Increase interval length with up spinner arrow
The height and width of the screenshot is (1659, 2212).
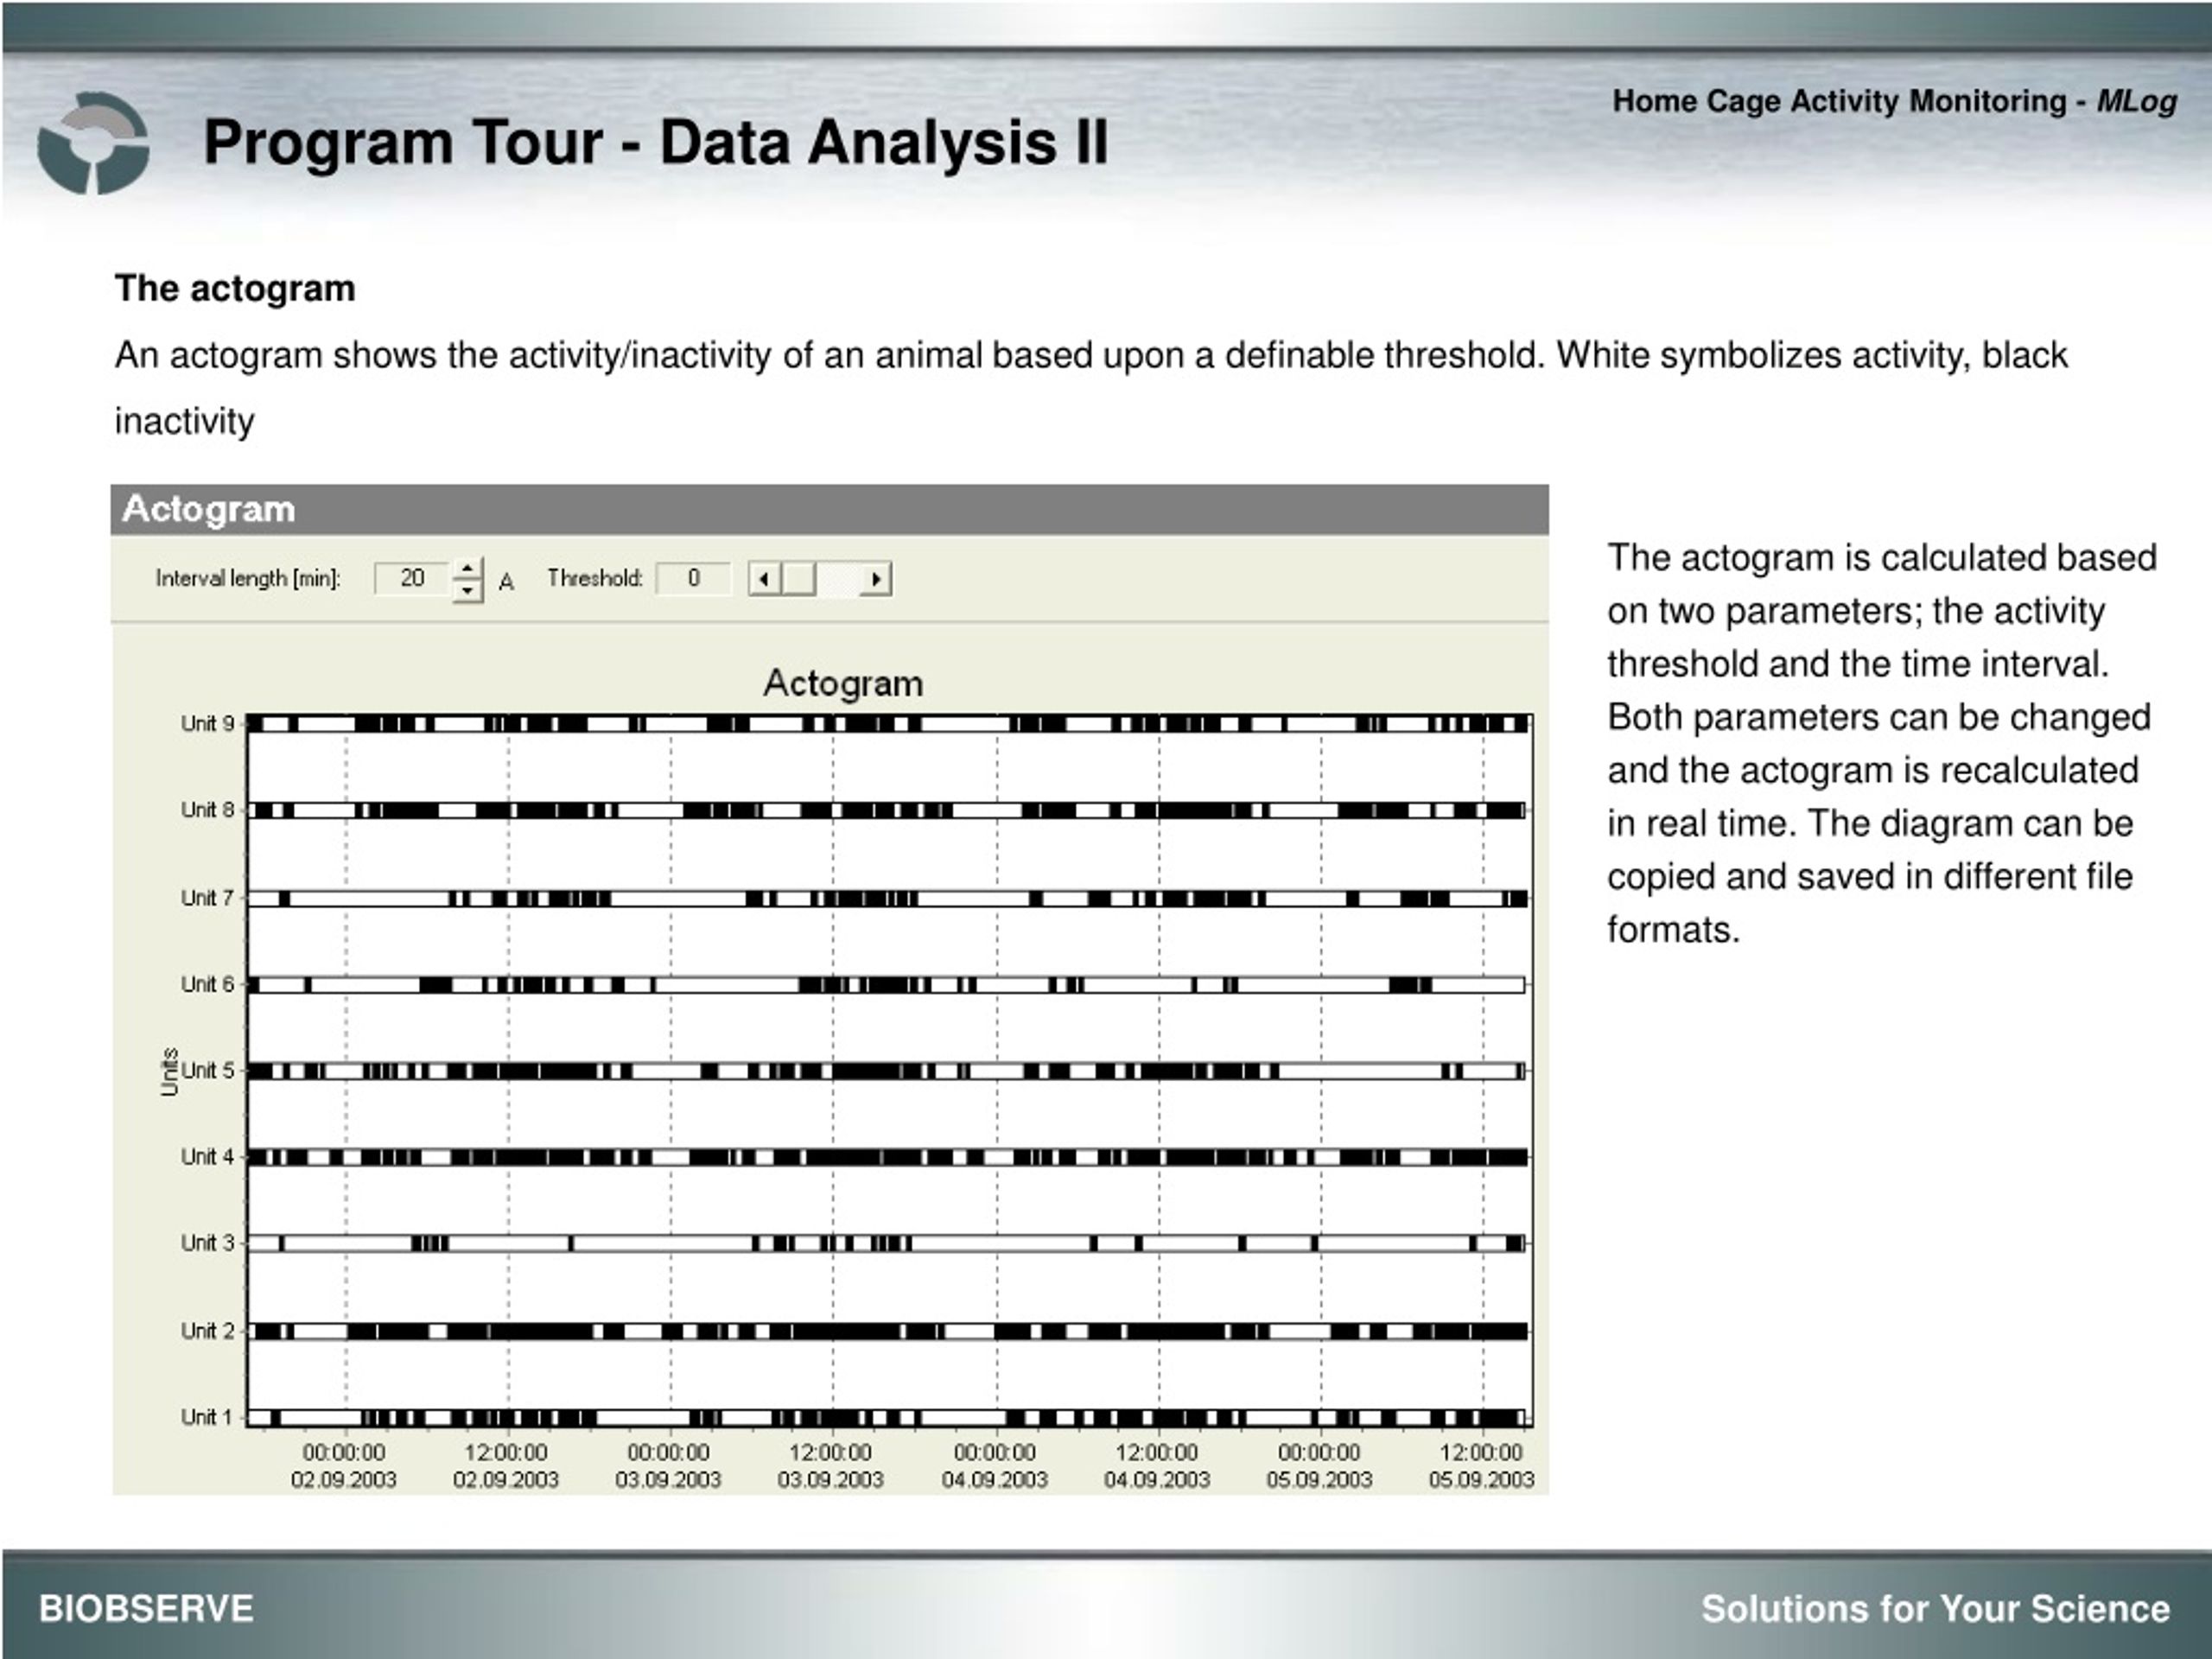click(x=467, y=568)
